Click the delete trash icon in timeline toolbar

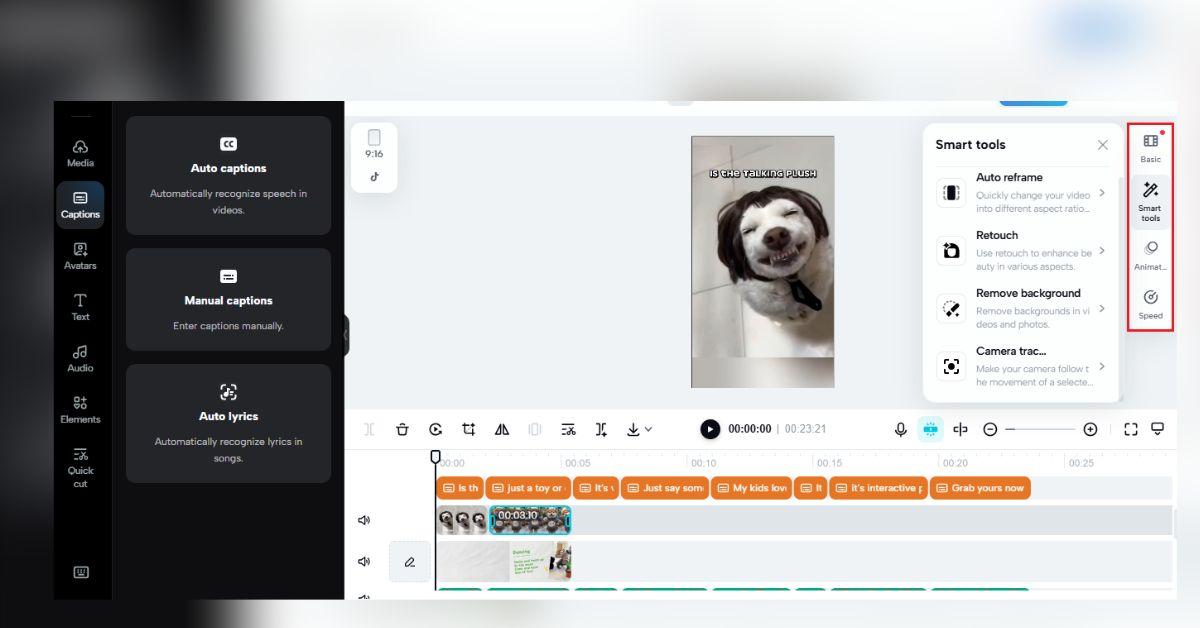(402, 429)
